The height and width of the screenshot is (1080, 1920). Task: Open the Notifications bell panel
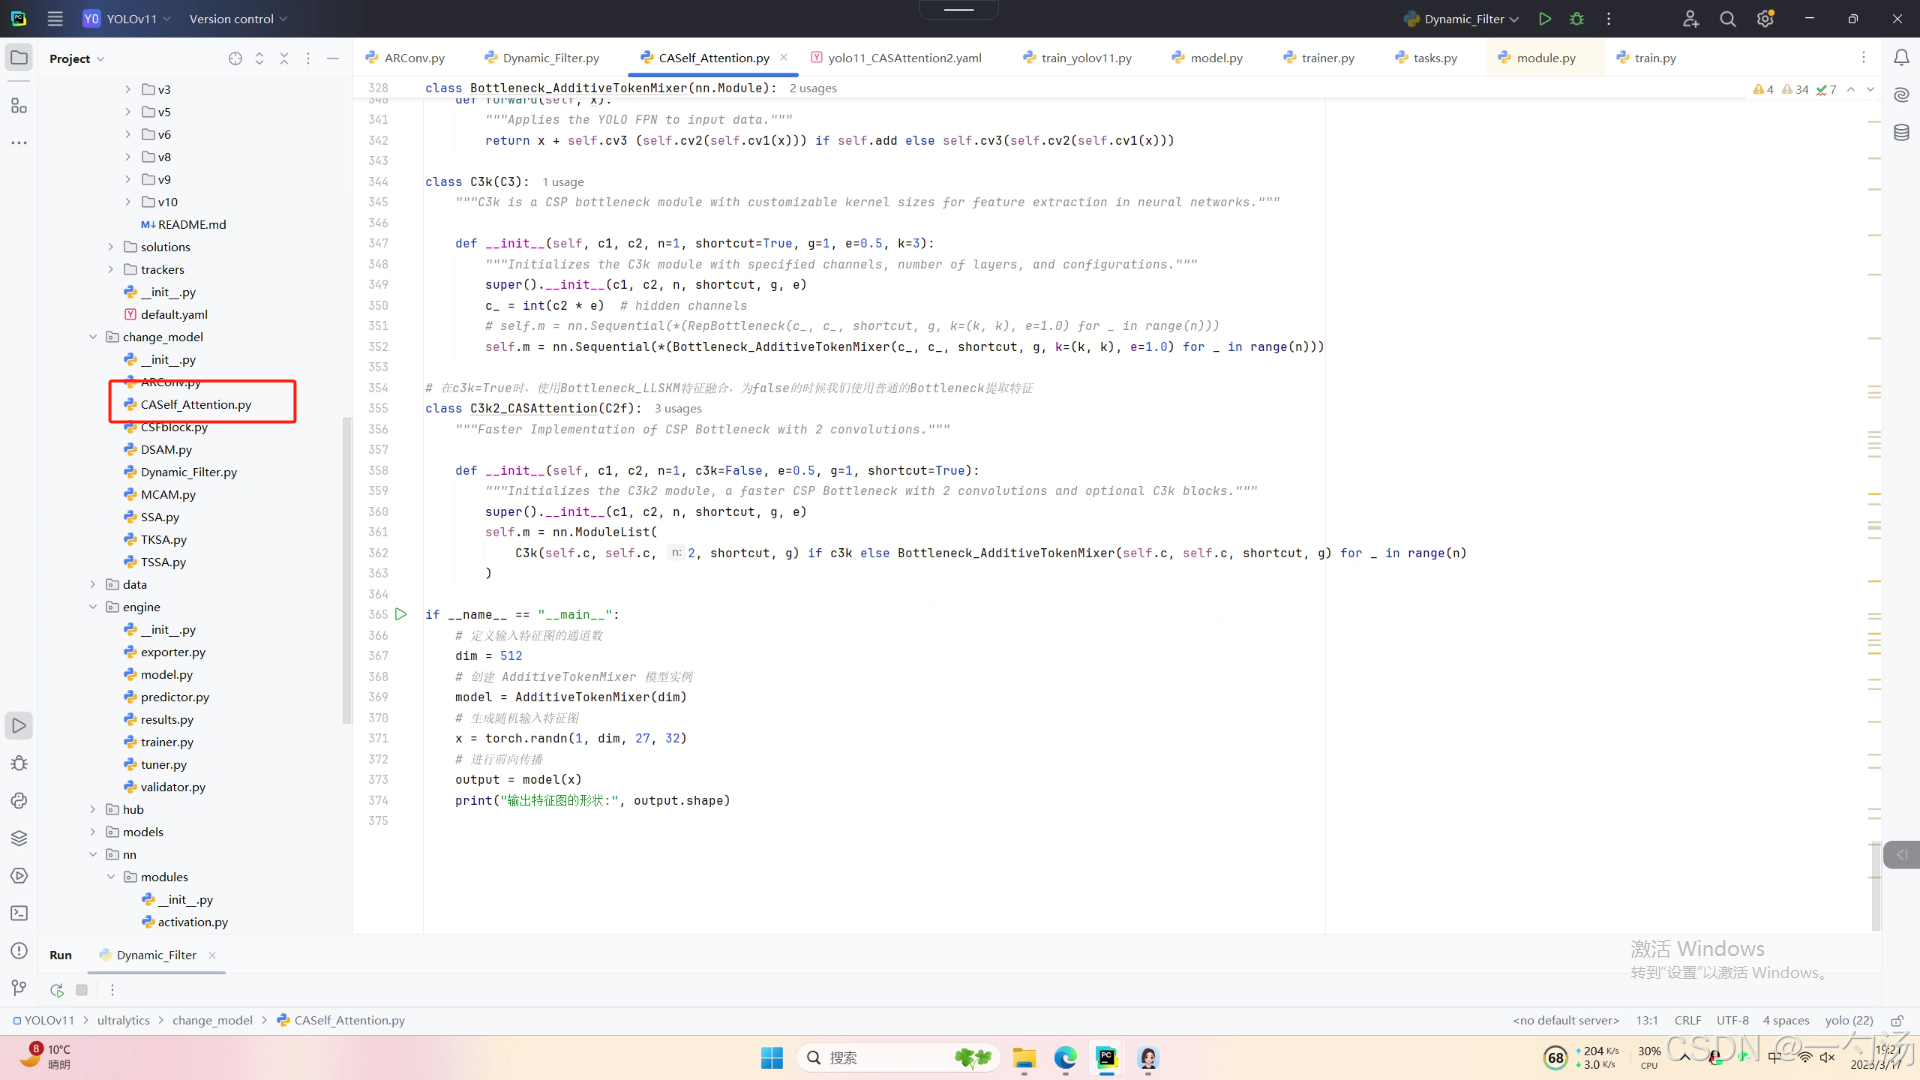coord(1901,58)
